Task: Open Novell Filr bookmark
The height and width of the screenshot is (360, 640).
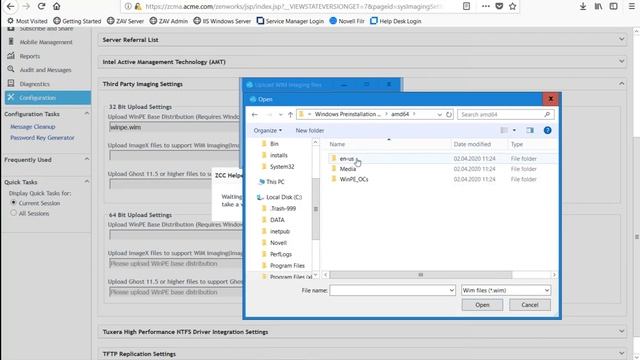Action: tap(347, 21)
